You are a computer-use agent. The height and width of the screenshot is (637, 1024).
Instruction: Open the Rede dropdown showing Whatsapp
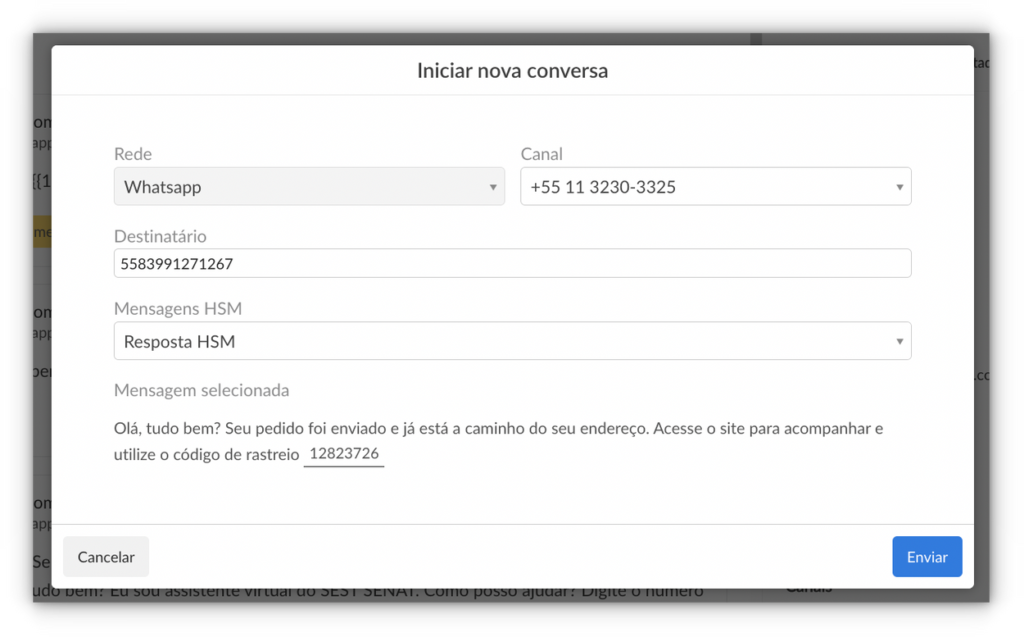tap(300, 187)
